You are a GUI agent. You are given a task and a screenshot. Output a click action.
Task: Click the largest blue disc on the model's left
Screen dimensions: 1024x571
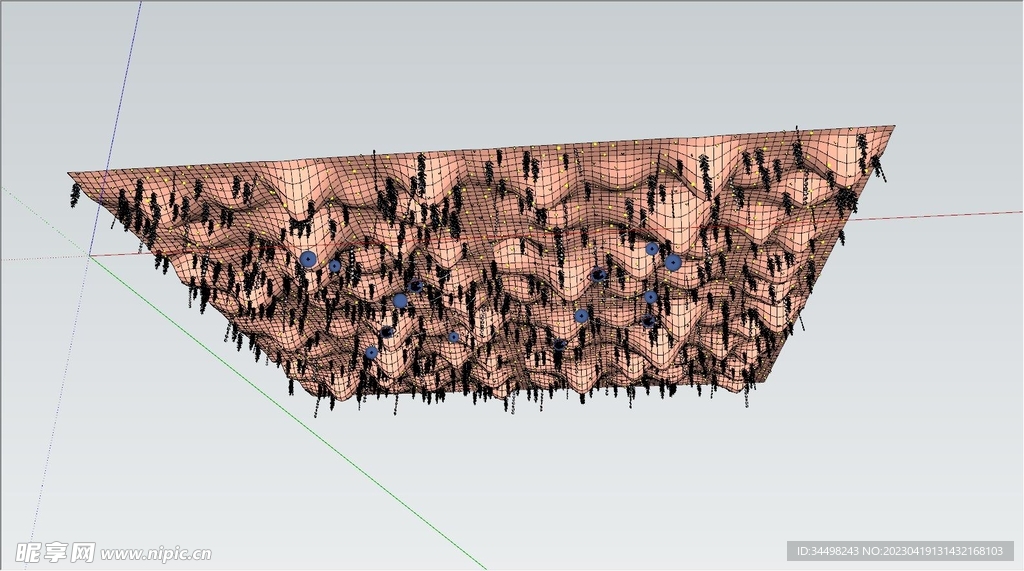pos(308,259)
